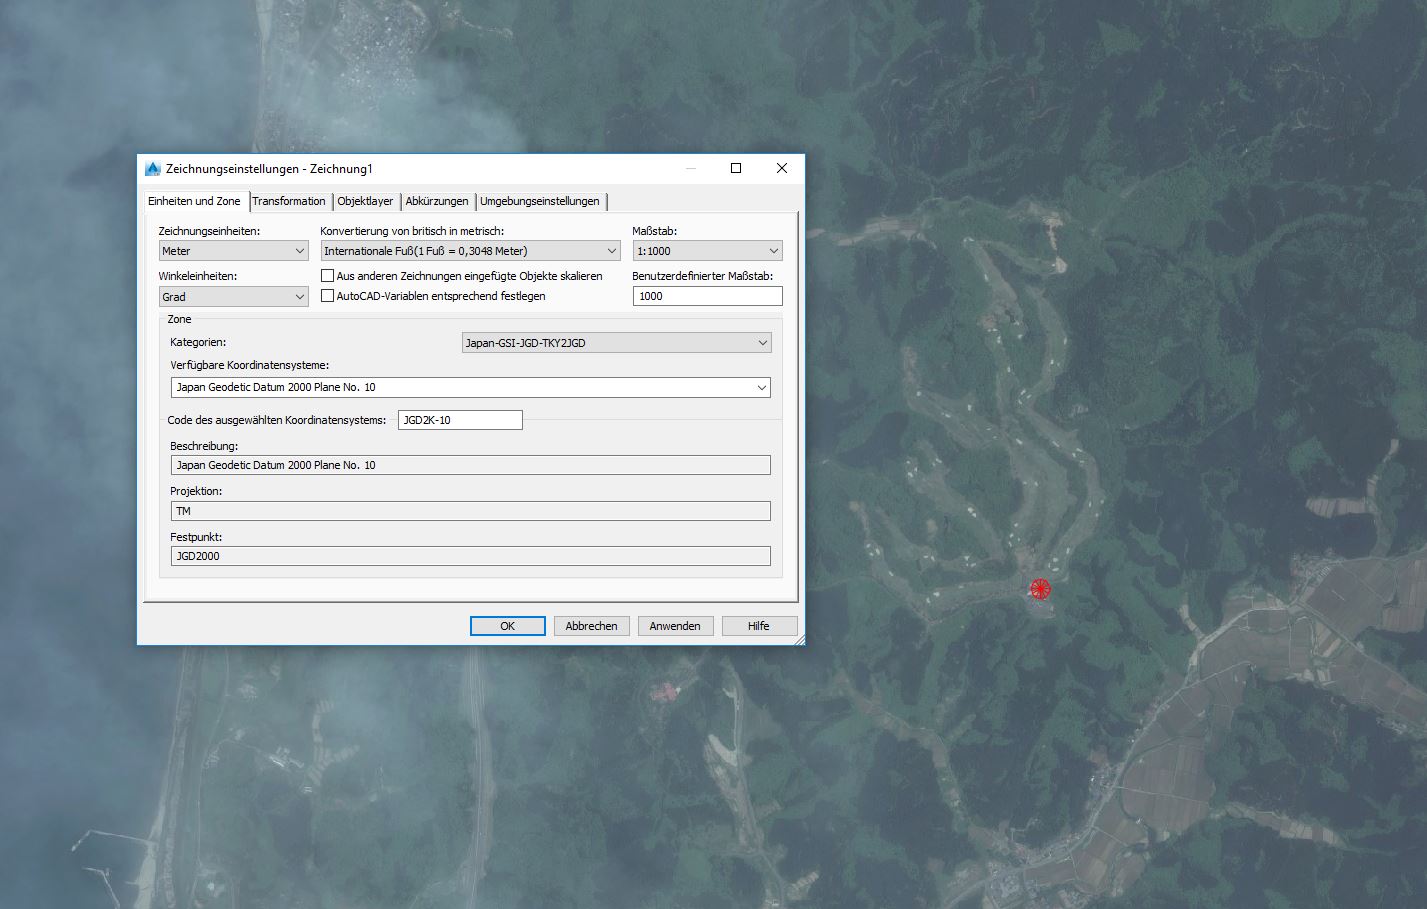Click the AutoCAD icon in the dialog title bar
This screenshot has width=1427, height=909.
point(153,169)
